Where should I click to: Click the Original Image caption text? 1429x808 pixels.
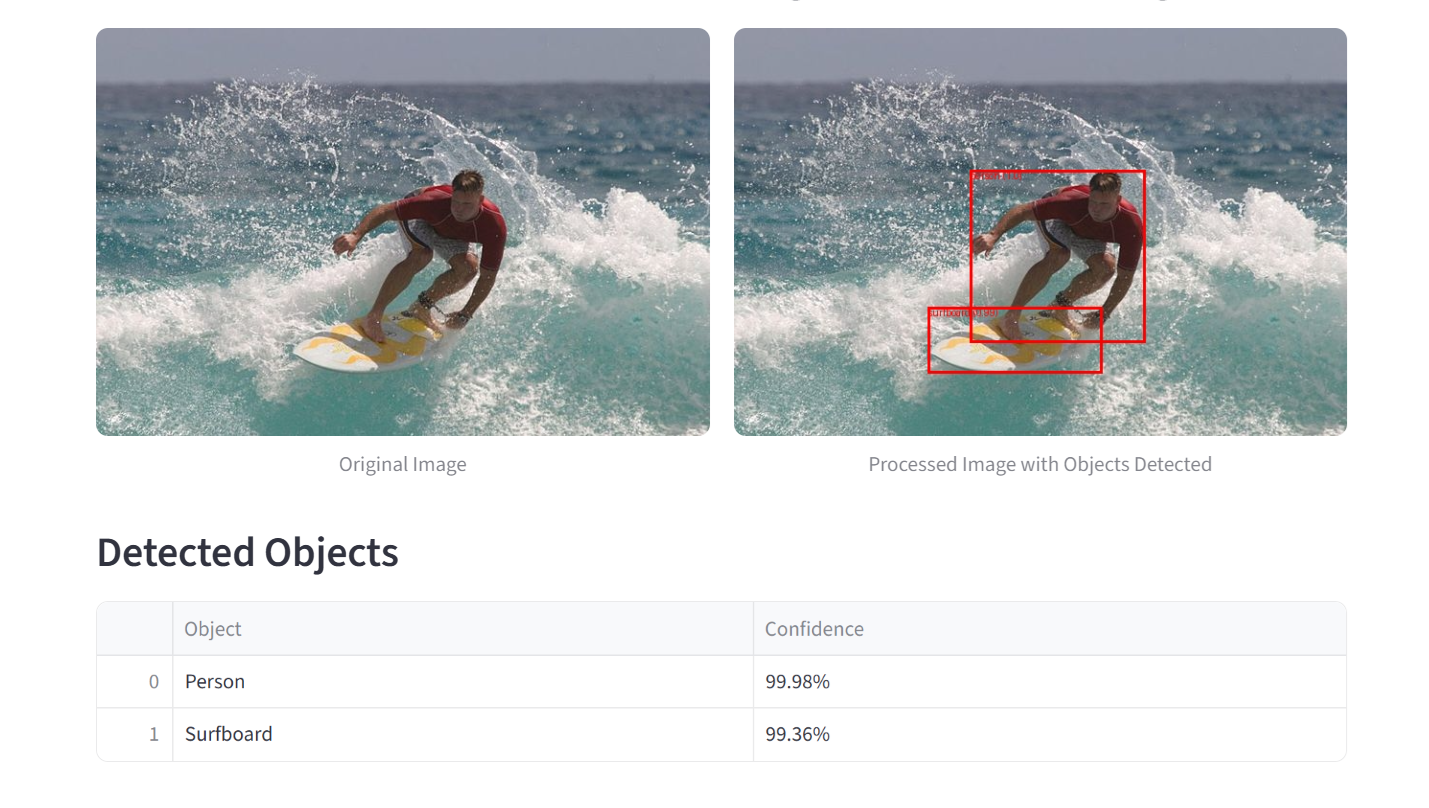click(402, 464)
